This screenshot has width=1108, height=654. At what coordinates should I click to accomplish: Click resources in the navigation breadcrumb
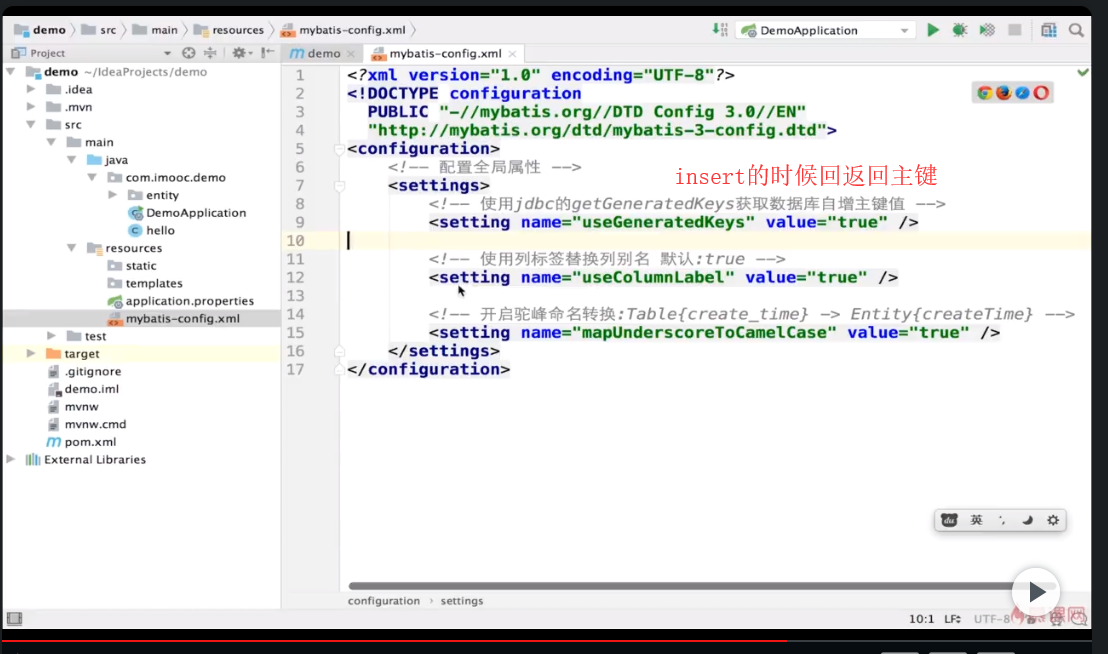tap(229, 30)
